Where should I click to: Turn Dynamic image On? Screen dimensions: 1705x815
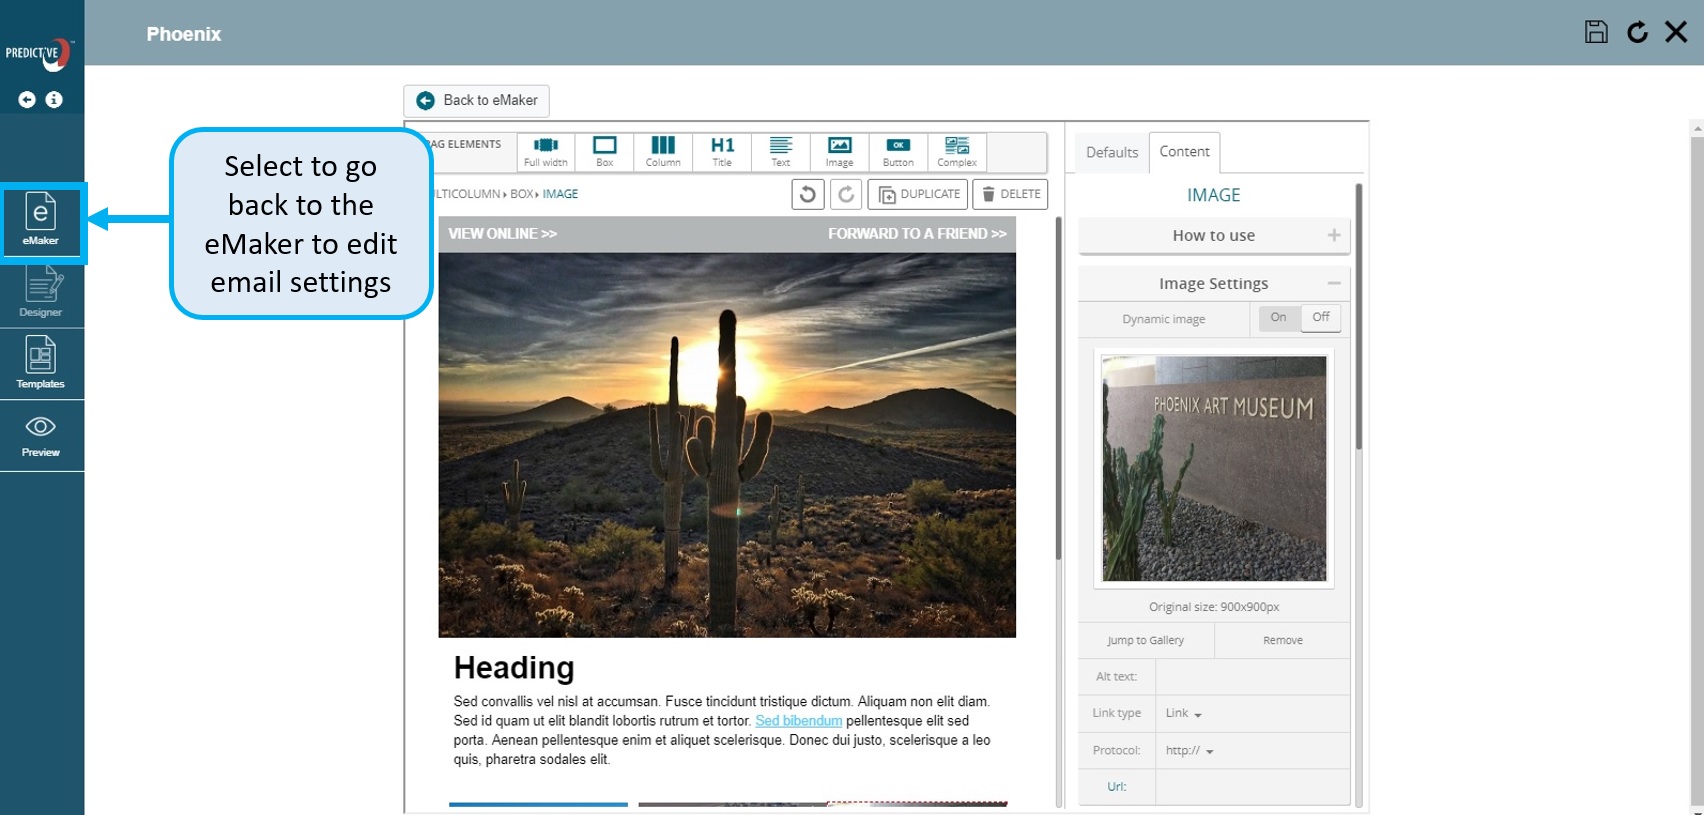(x=1278, y=318)
